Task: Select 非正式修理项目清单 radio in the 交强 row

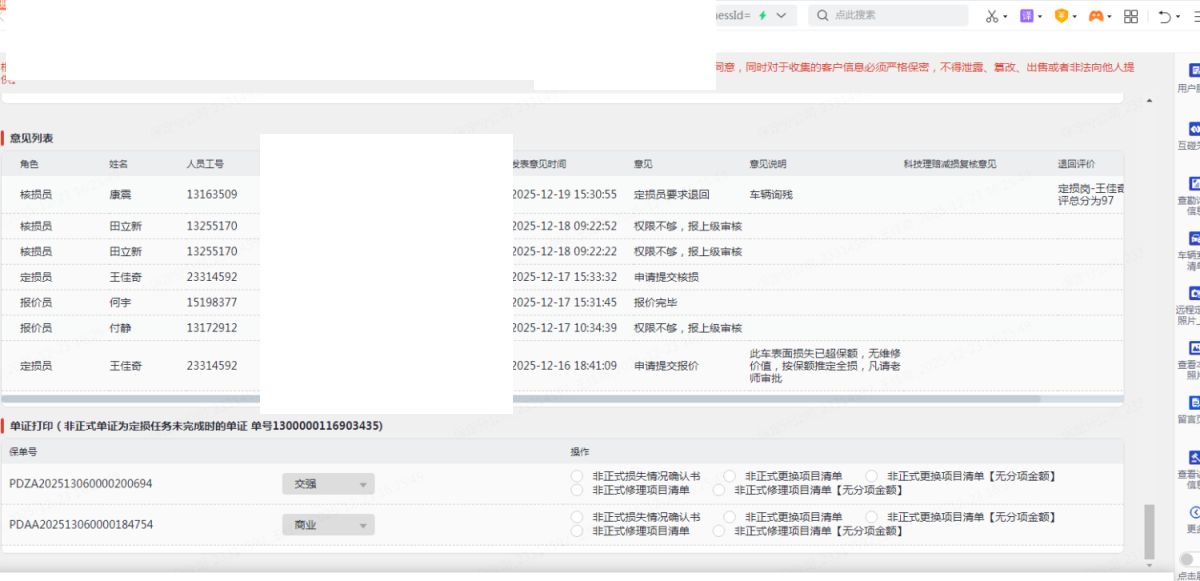Action: (576, 490)
